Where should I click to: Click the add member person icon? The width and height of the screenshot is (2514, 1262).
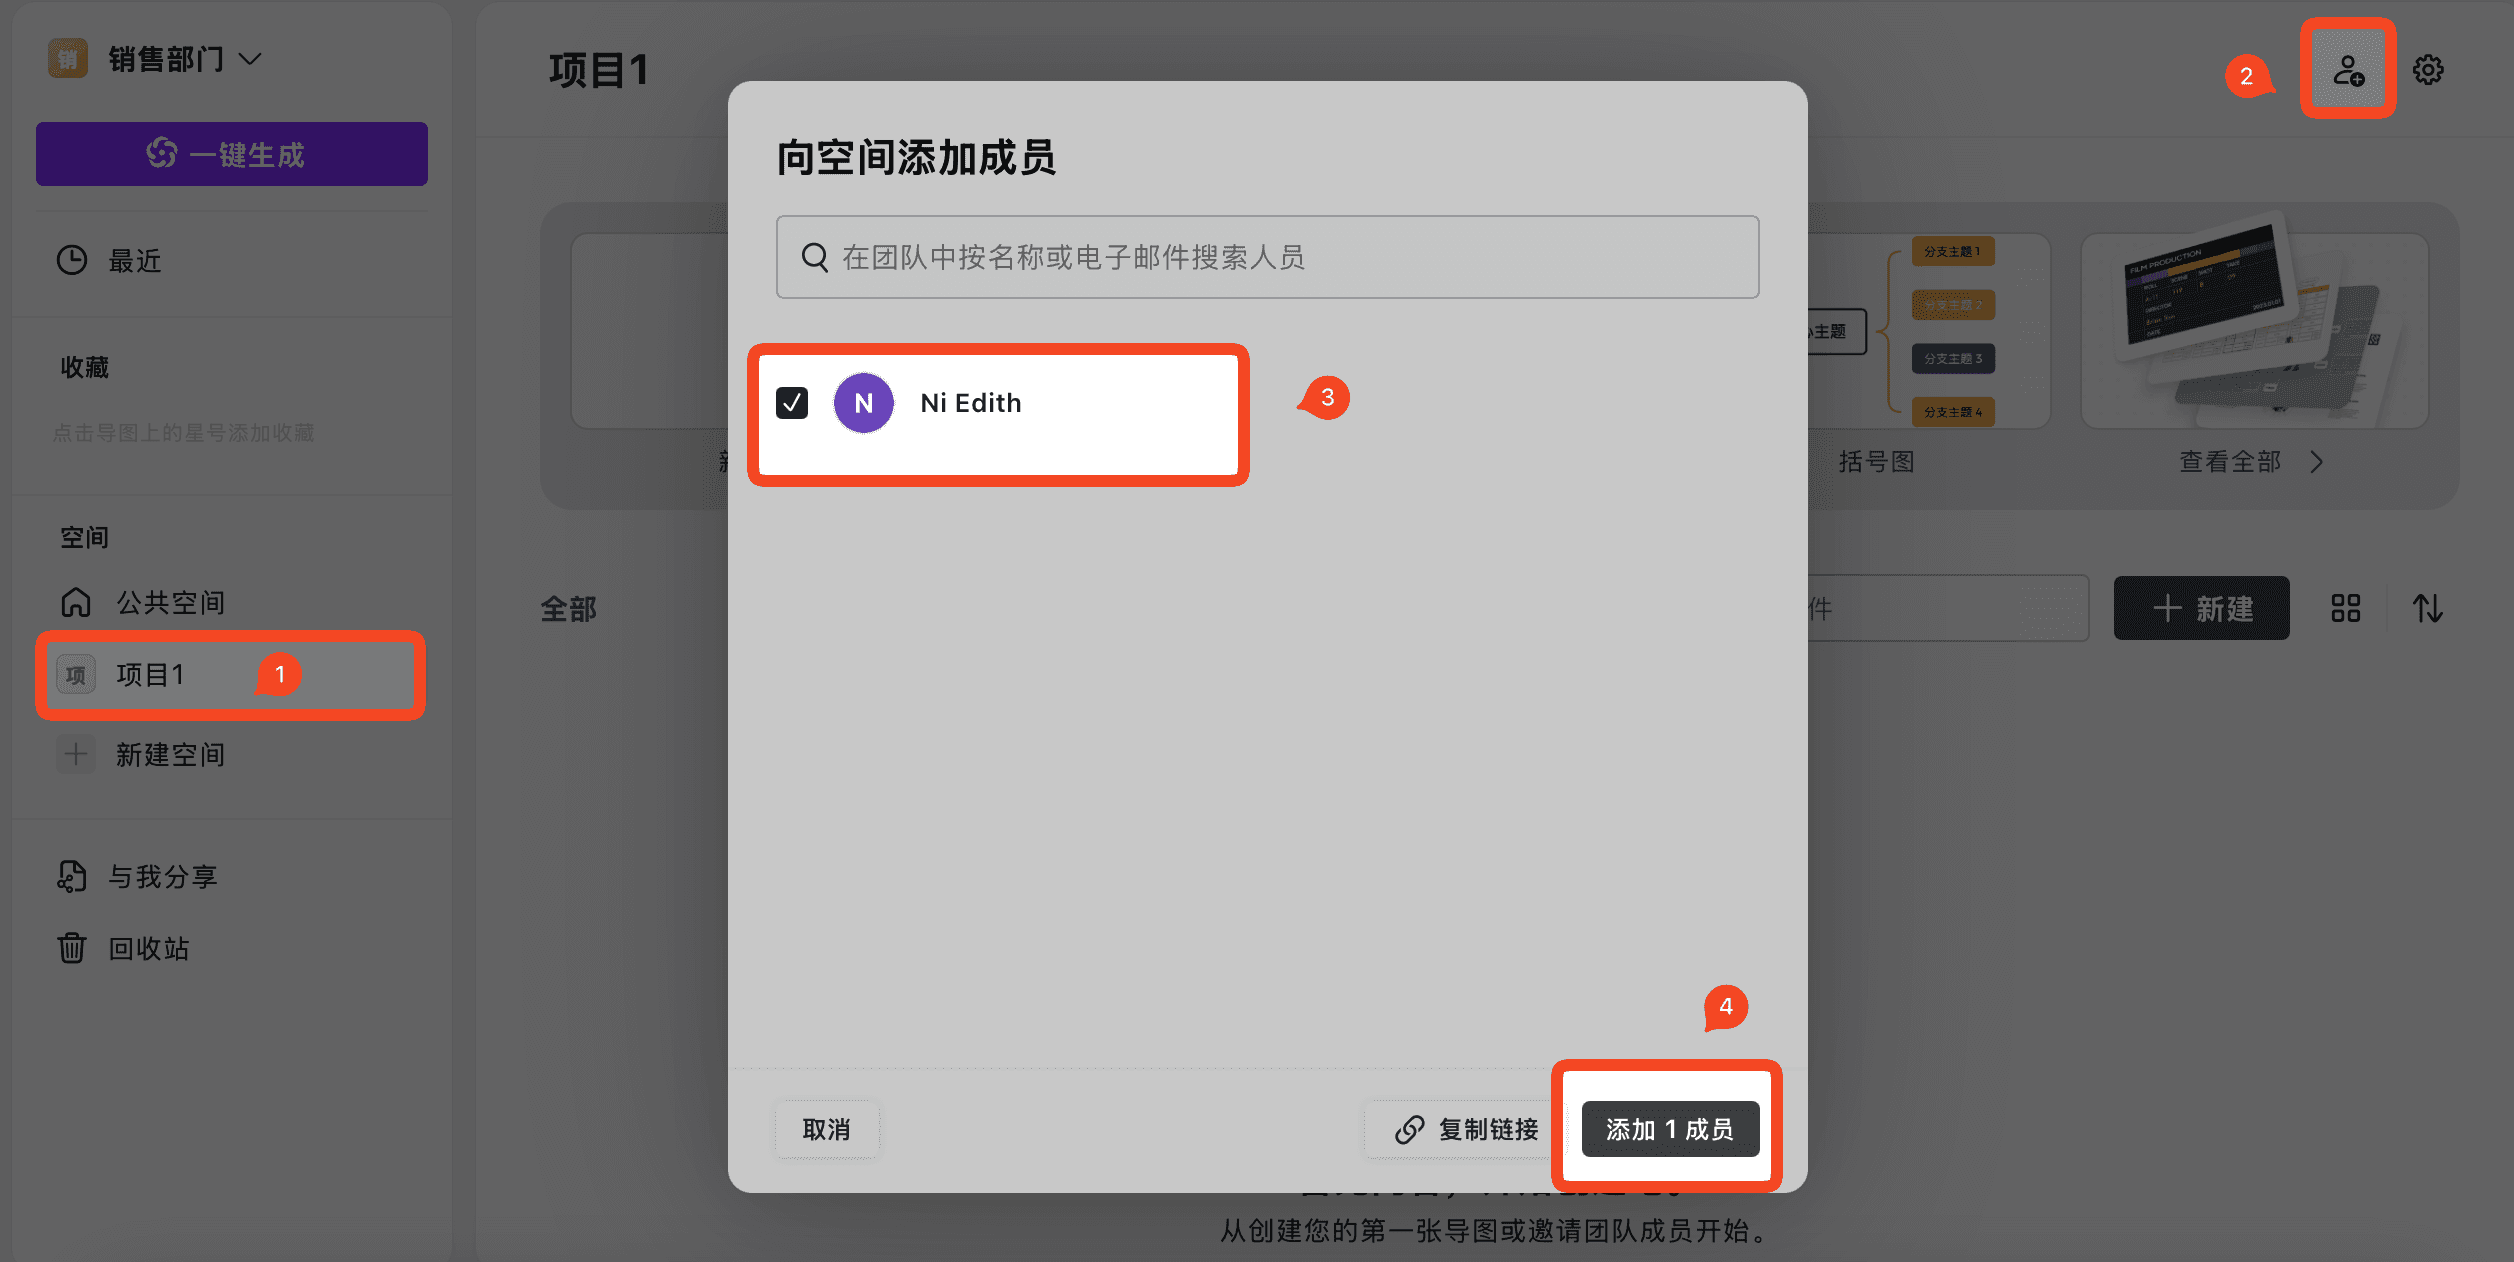point(2347,70)
